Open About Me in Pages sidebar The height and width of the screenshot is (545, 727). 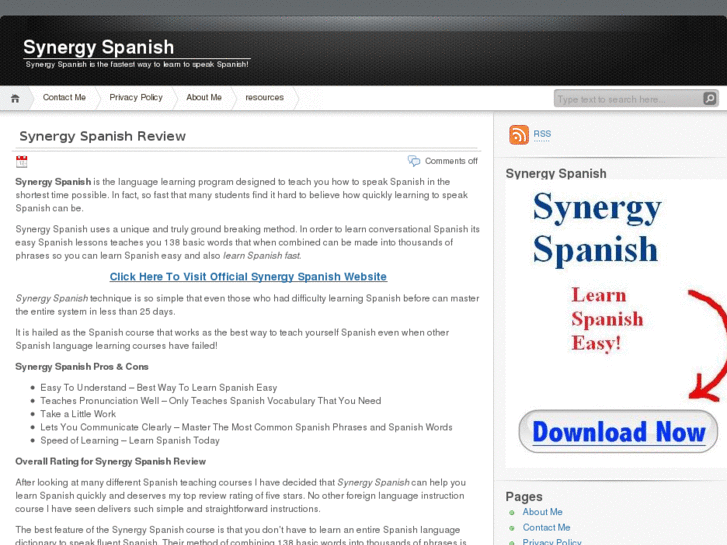coord(542,512)
